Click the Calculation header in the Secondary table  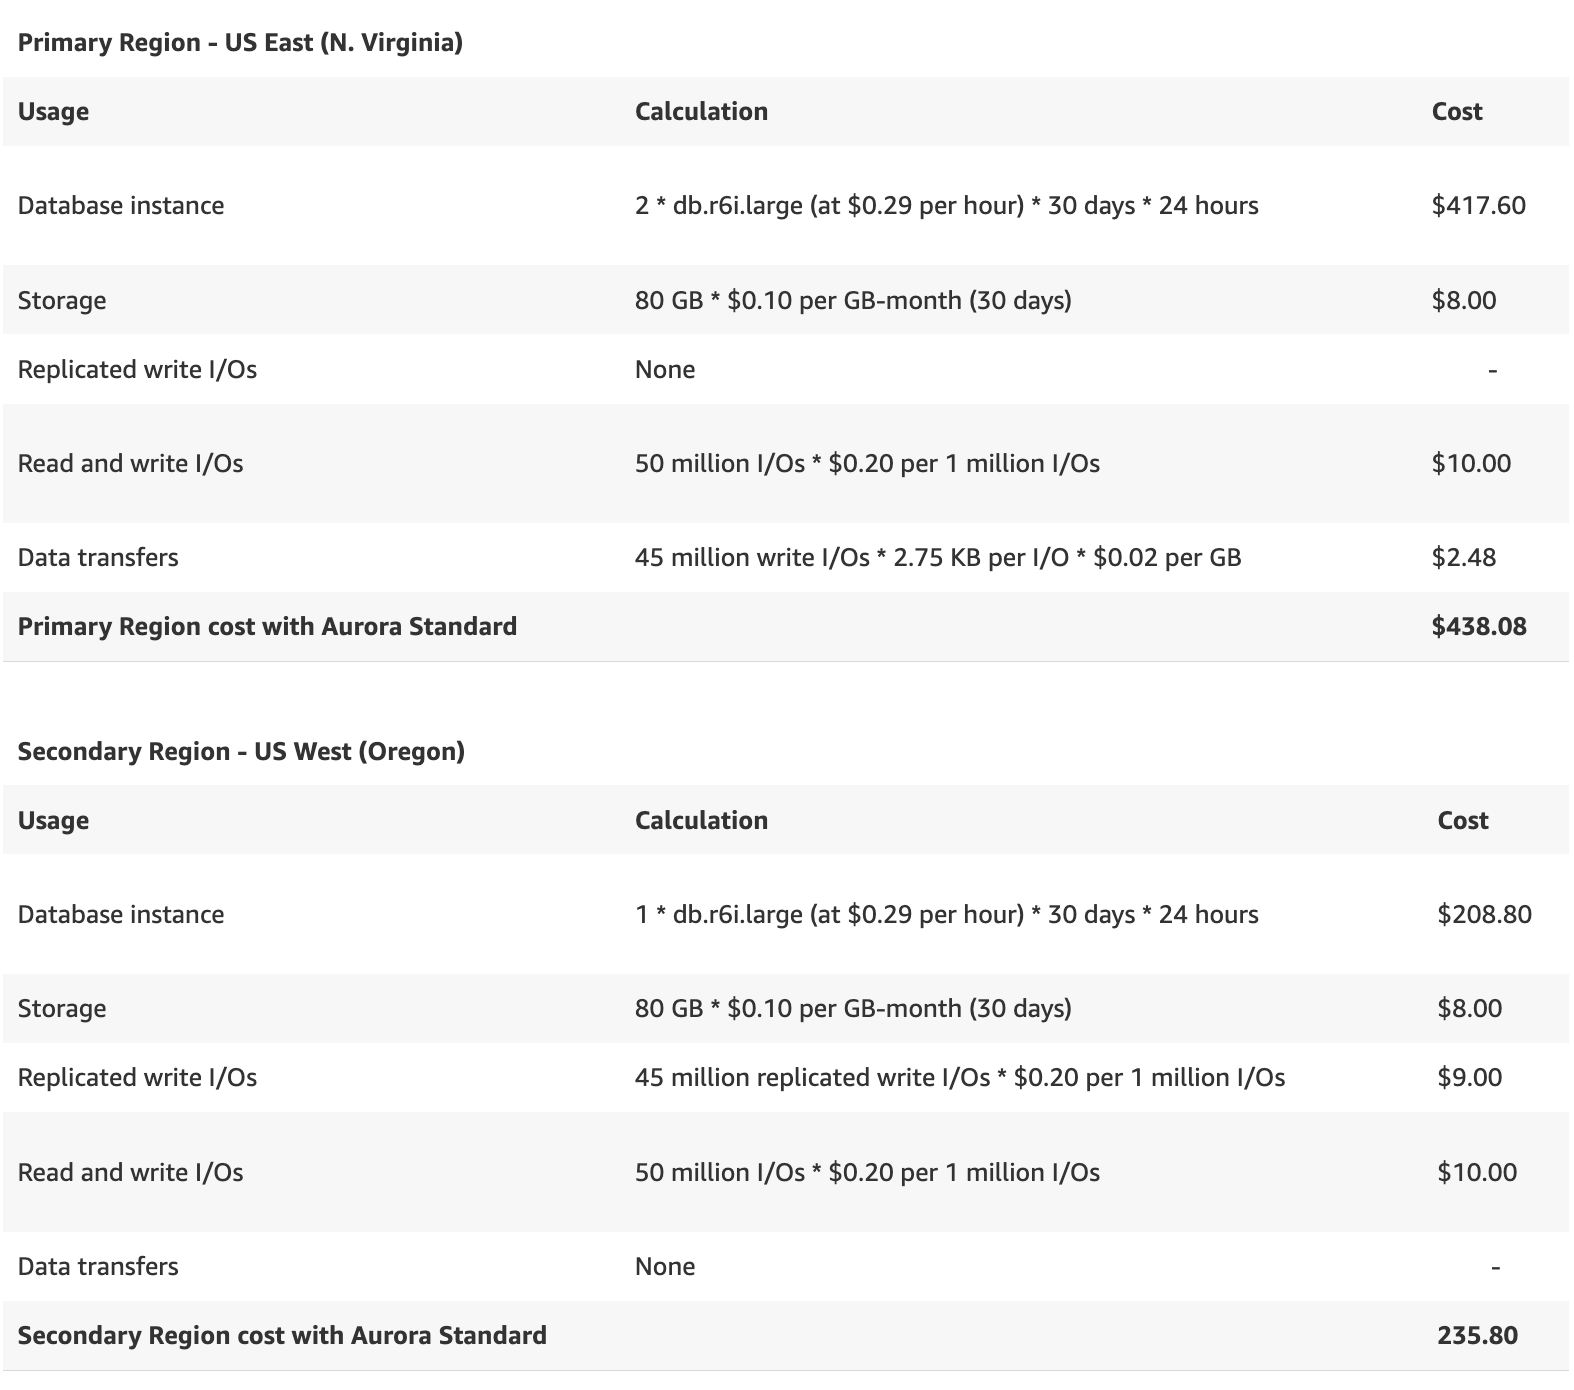701,820
